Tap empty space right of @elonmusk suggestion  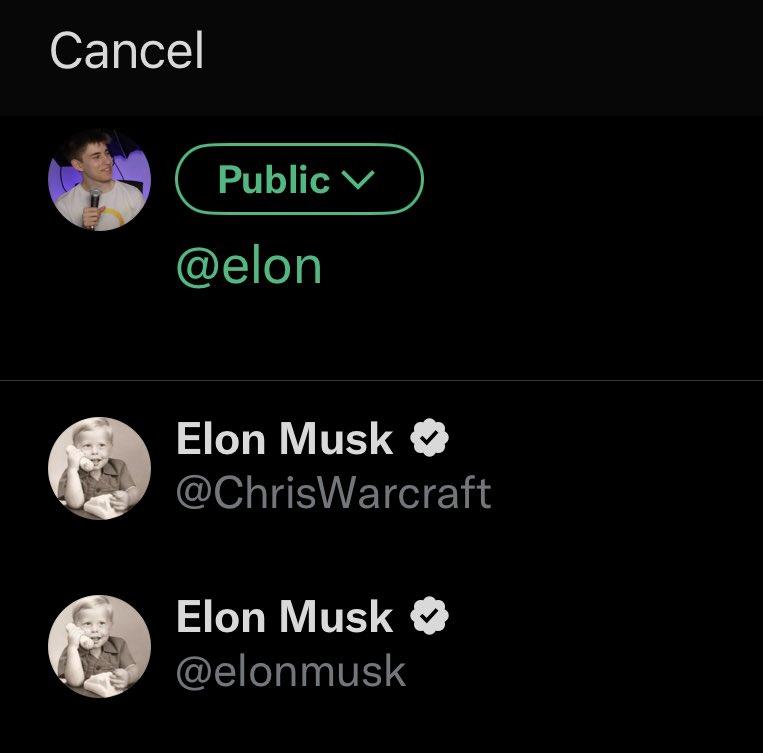[630, 646]
